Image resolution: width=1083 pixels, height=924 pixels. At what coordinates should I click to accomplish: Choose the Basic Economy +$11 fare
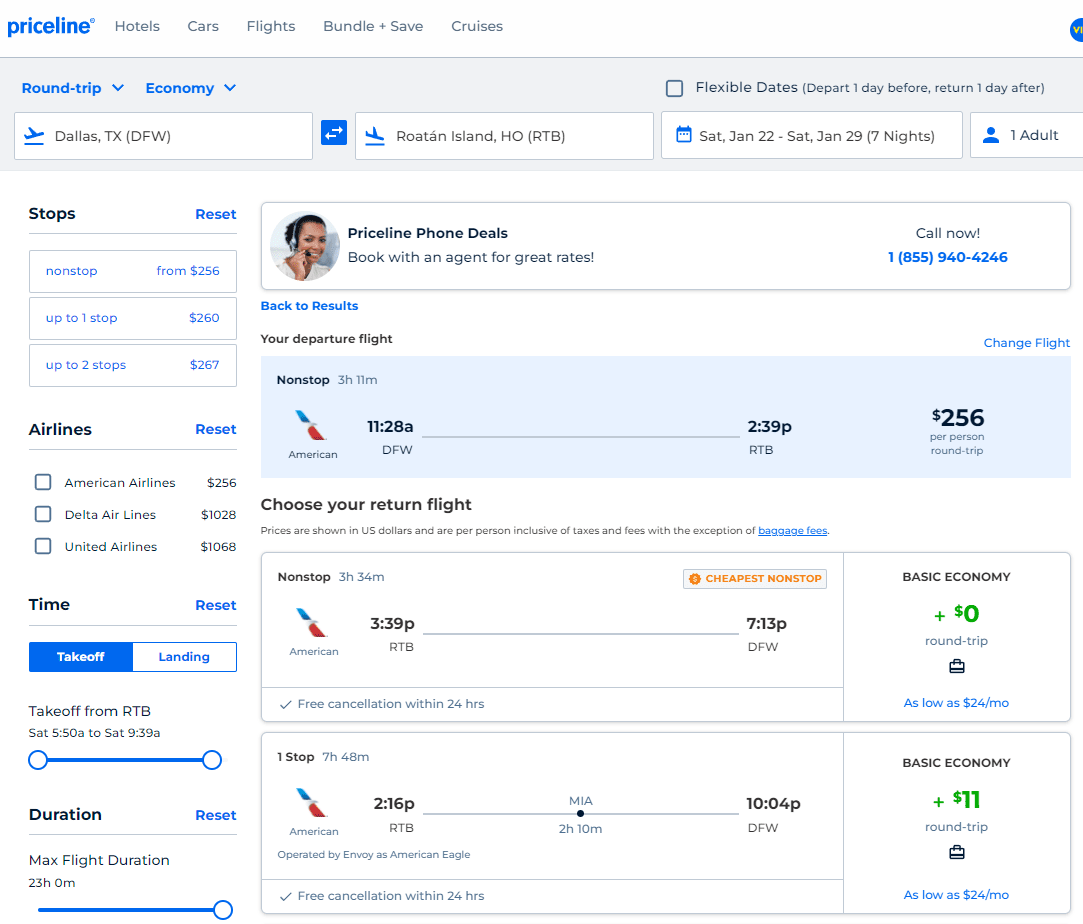(x=957, y=823)
